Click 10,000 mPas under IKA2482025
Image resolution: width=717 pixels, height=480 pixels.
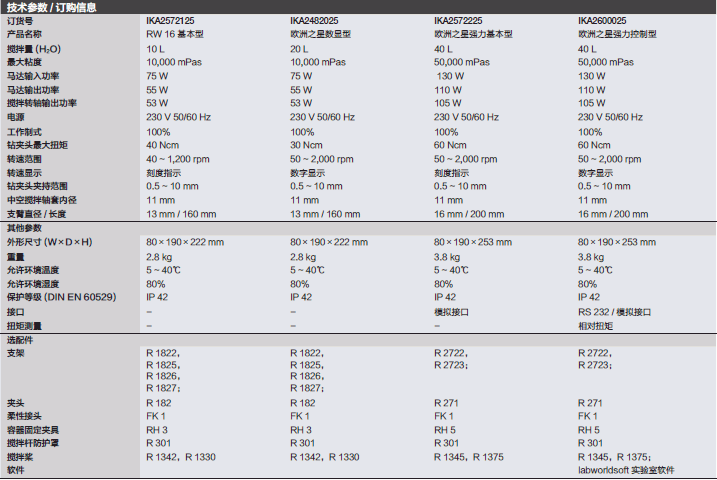tap(318, 62)
